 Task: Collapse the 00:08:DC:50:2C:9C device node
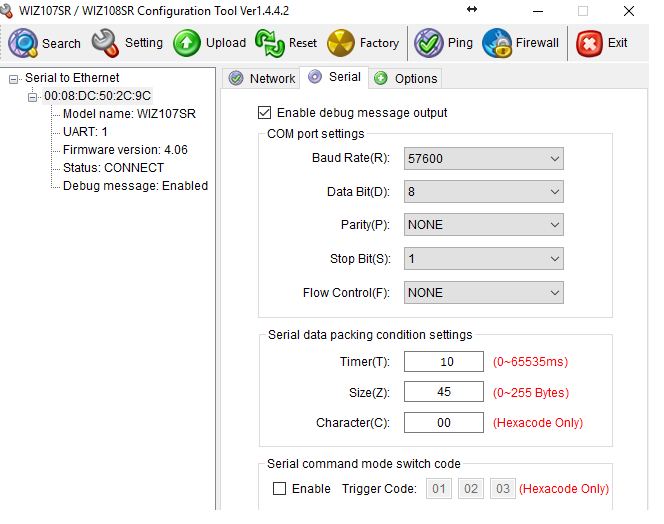tap(32, 97)
